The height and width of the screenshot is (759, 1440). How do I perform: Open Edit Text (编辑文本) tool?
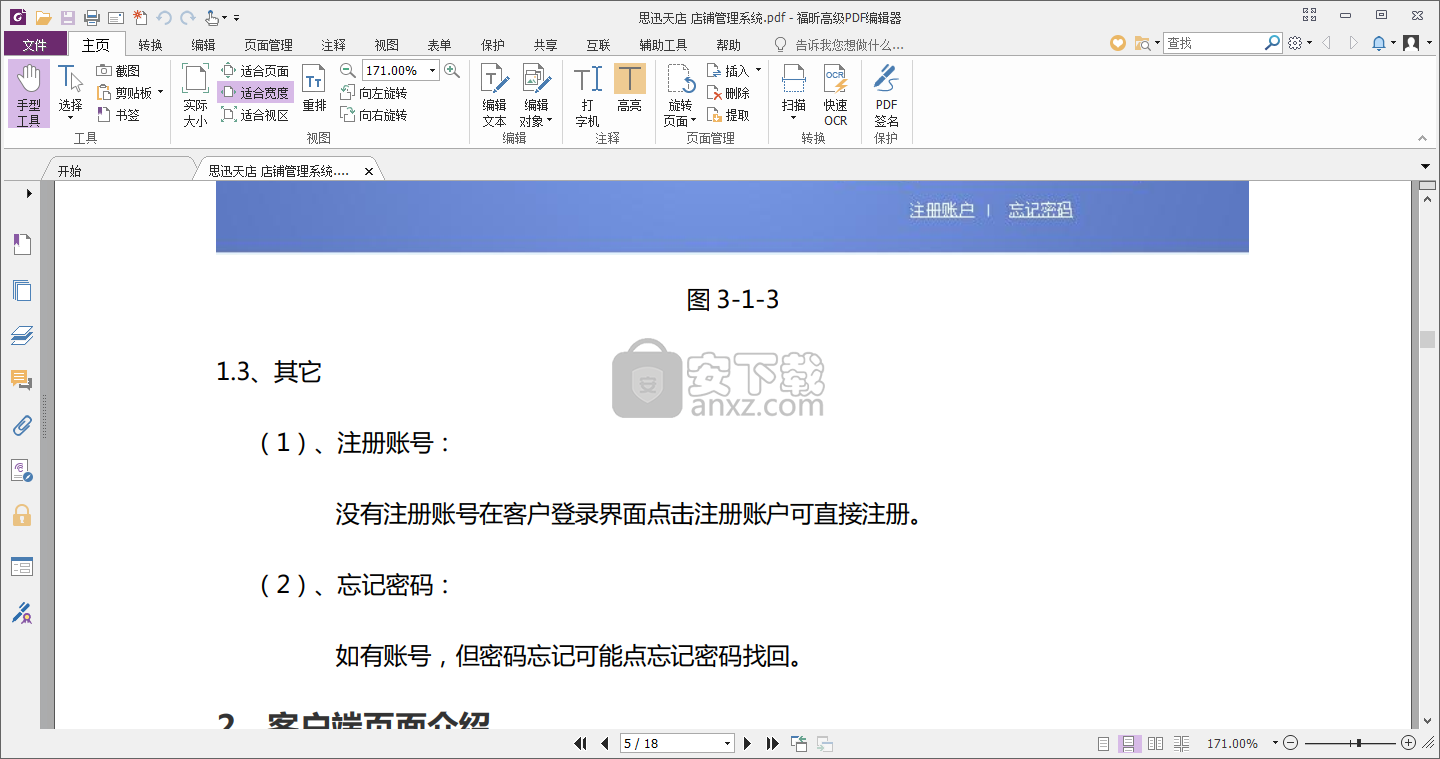pyautogui.click(x=494, y=94)
